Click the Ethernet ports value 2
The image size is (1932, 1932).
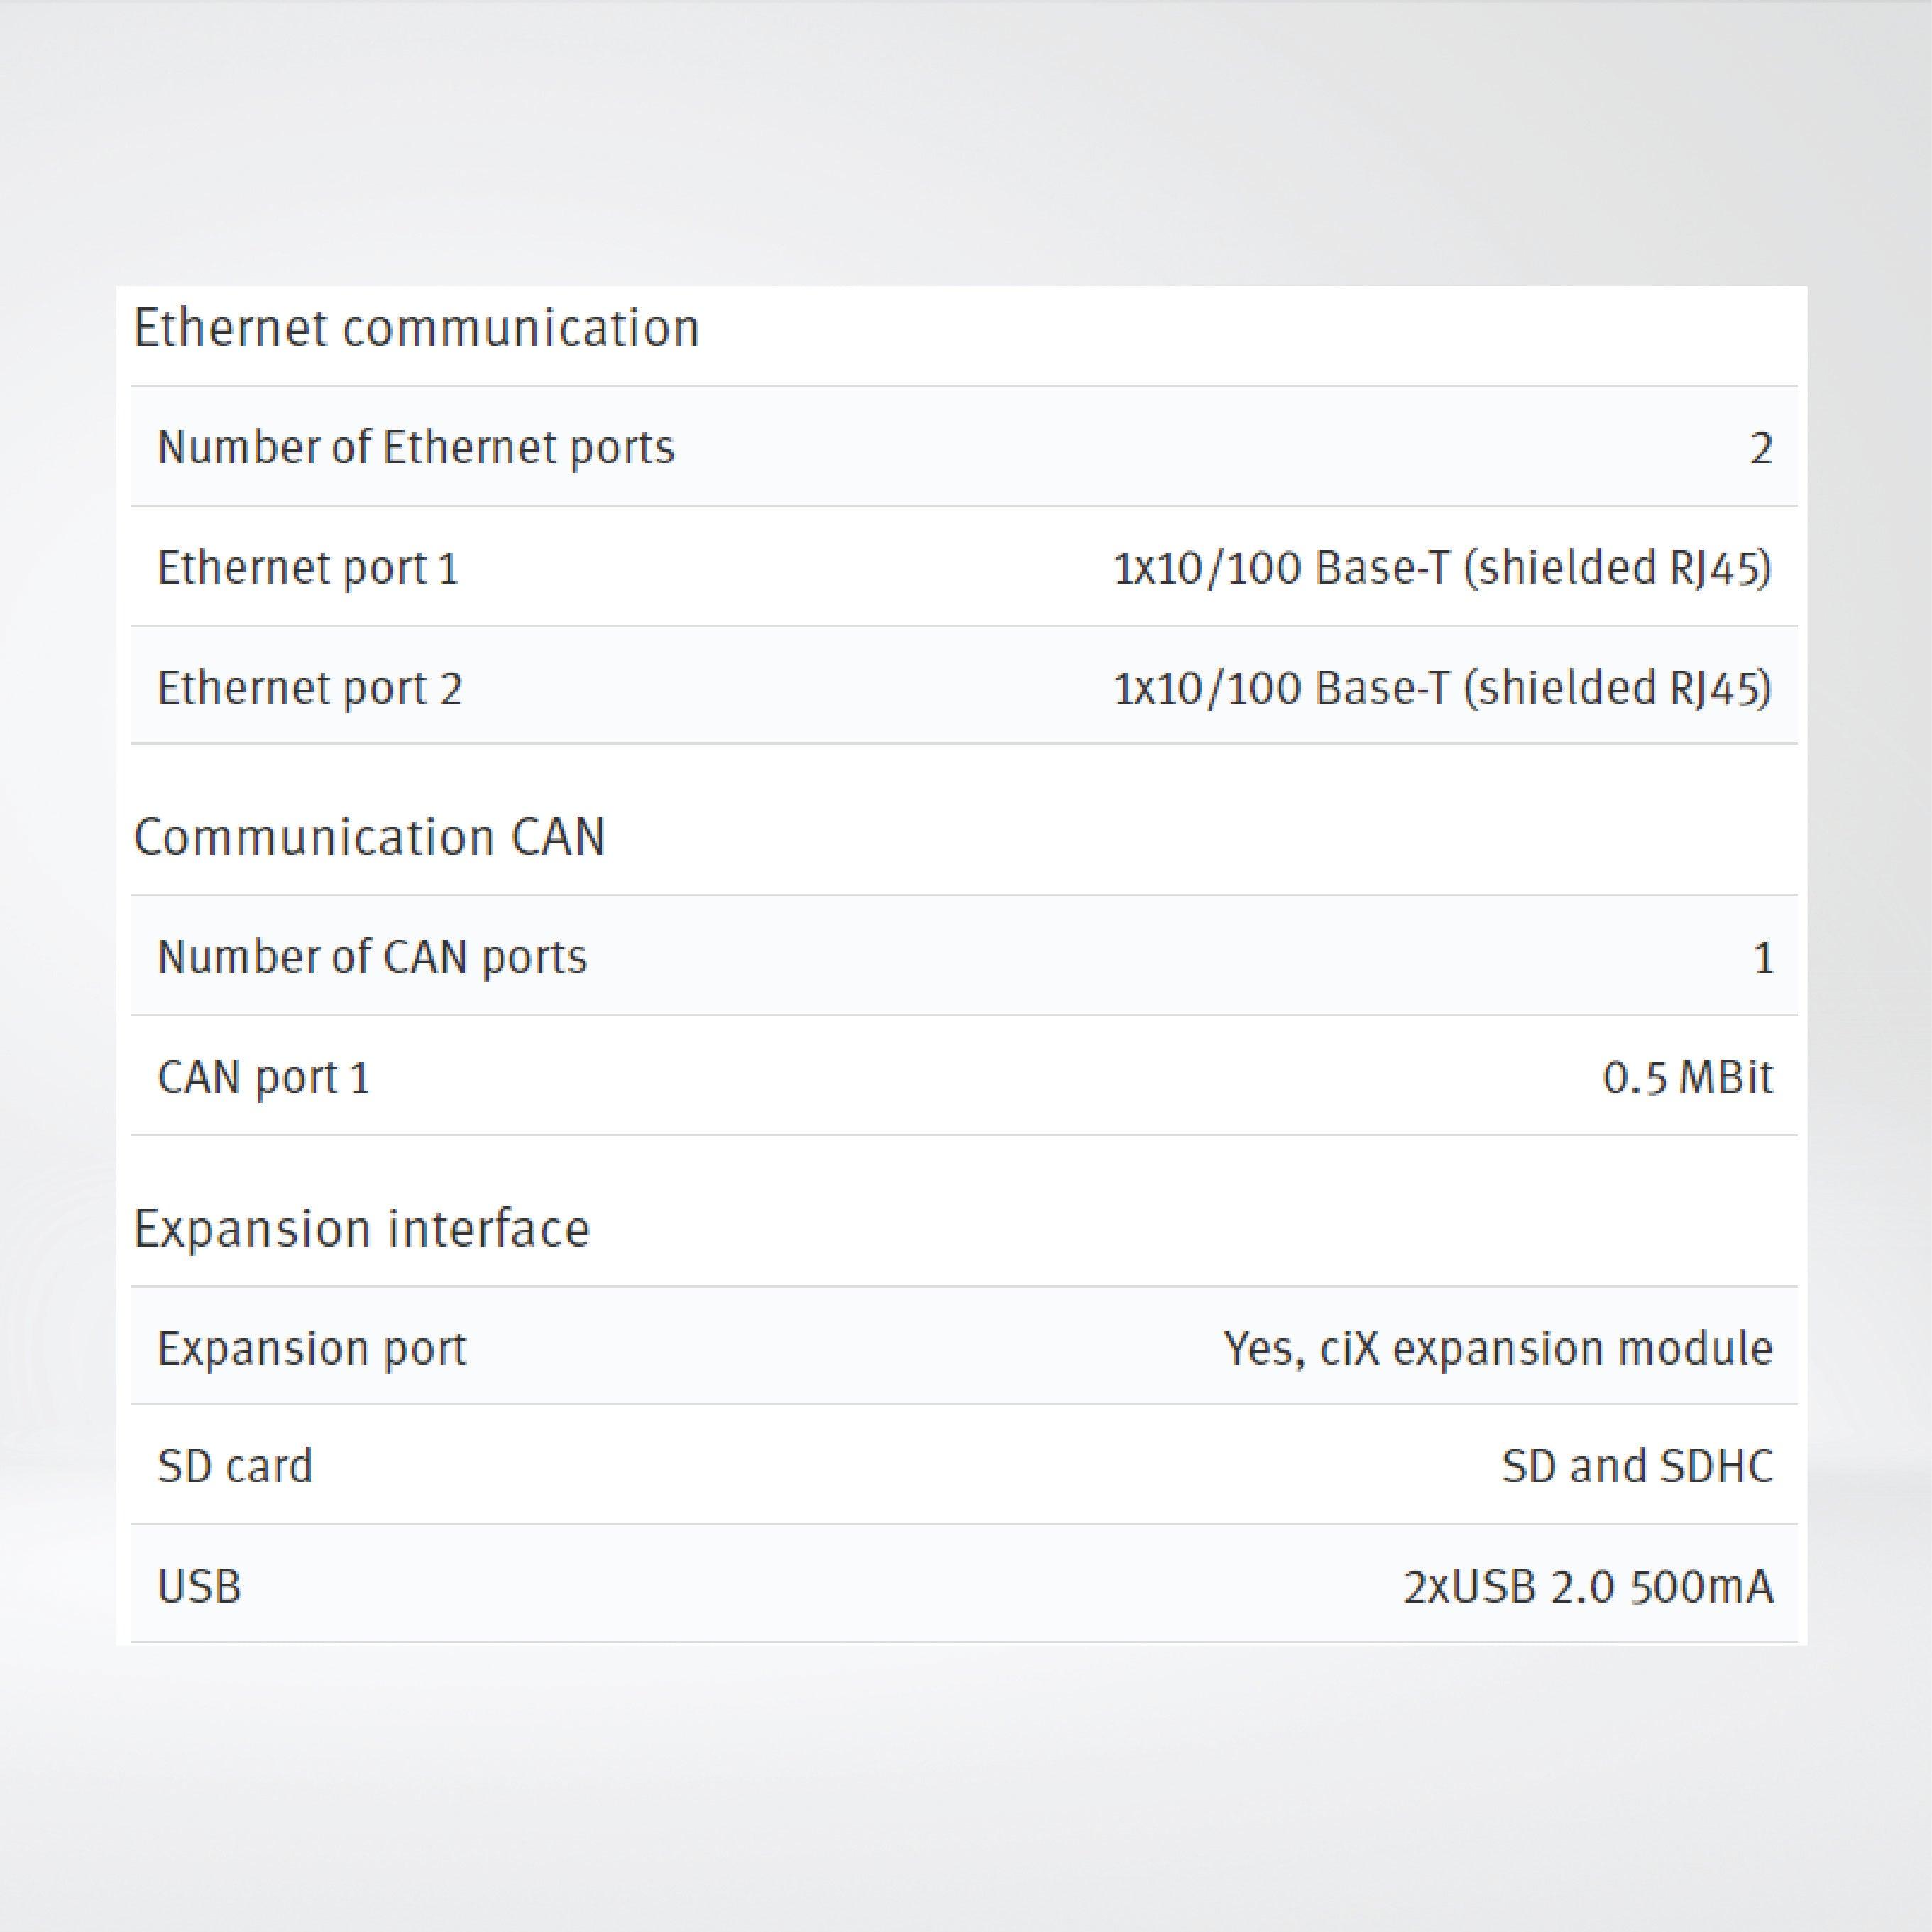click(x=1760, y=448)
